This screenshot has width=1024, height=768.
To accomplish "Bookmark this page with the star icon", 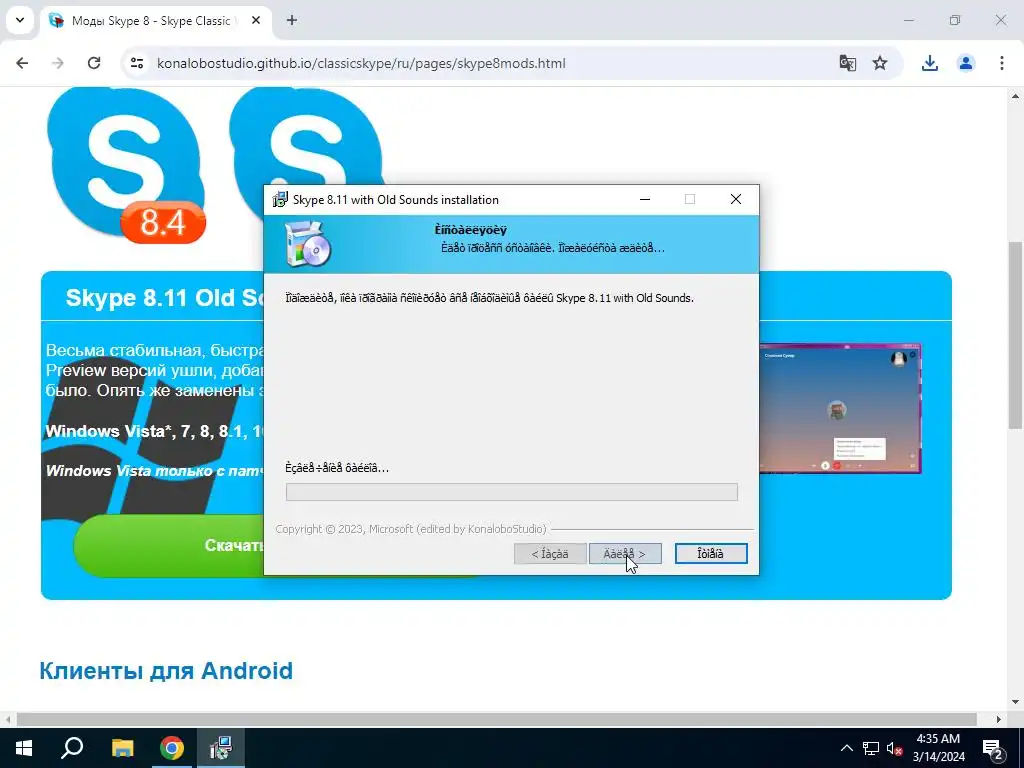I will pos(880,63).
